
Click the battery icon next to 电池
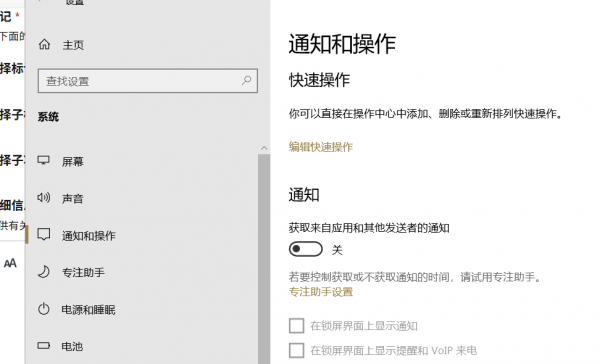tap(44, 346)
